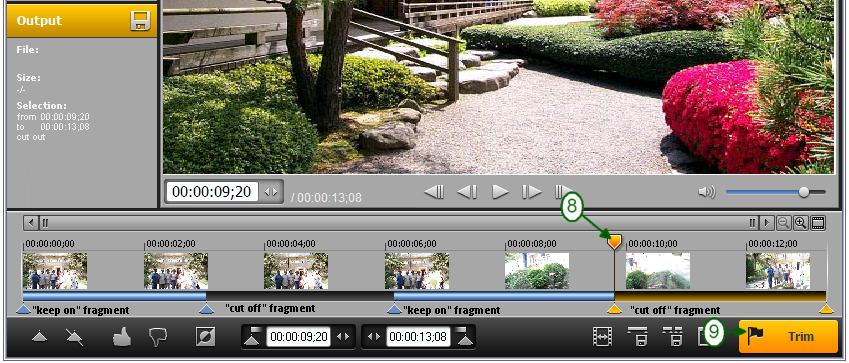This screenshot has width=849, height=363.
Task: Click the left handle of the timeline scrollbar
Action: (x=45, y=223)
